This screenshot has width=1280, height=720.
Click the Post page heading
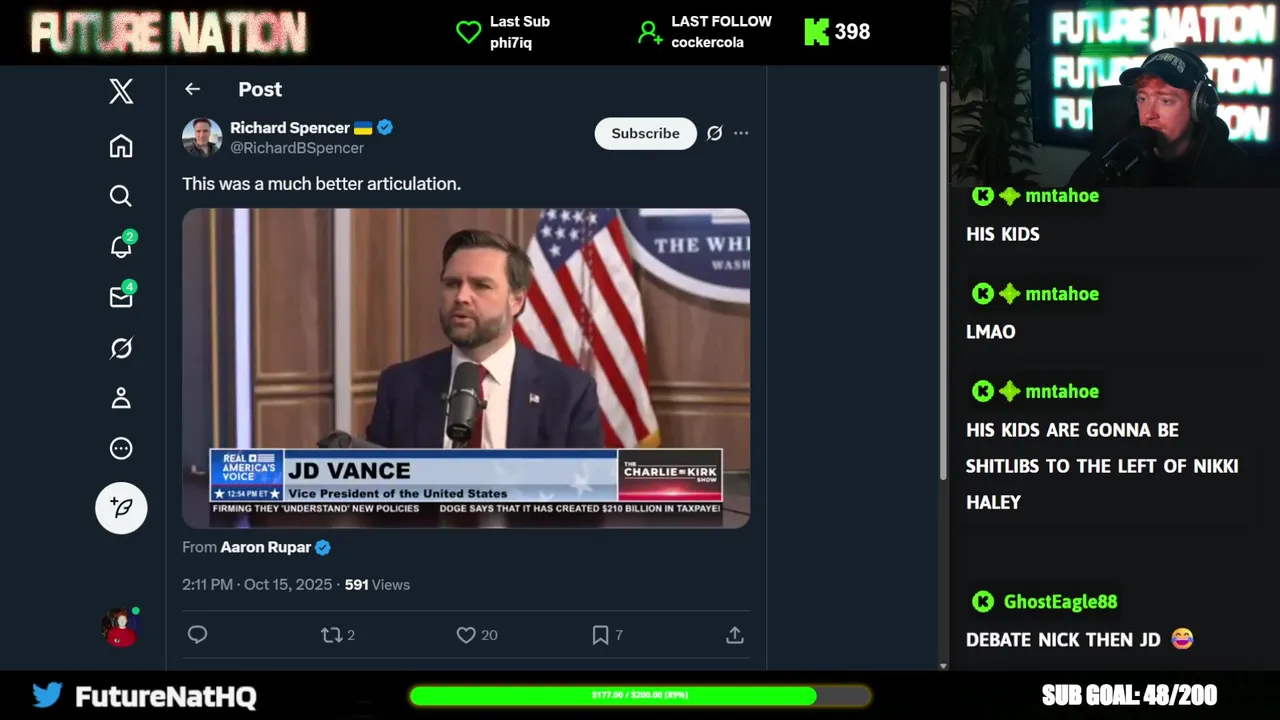(x=260, y=89)
